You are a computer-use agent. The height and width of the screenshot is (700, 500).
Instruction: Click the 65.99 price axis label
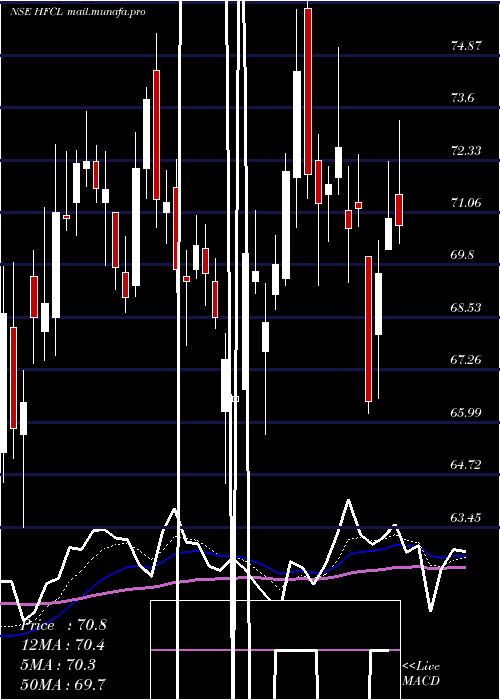[x=466, y=412]
